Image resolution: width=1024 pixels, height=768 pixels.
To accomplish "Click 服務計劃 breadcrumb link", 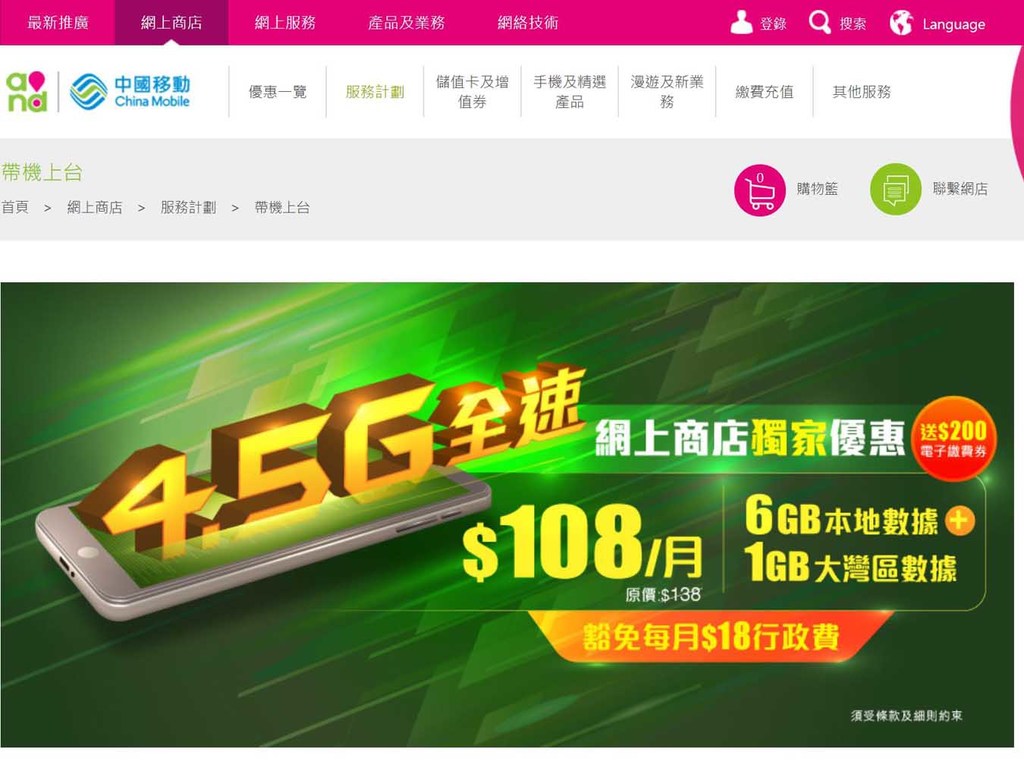I will point(188,207).
